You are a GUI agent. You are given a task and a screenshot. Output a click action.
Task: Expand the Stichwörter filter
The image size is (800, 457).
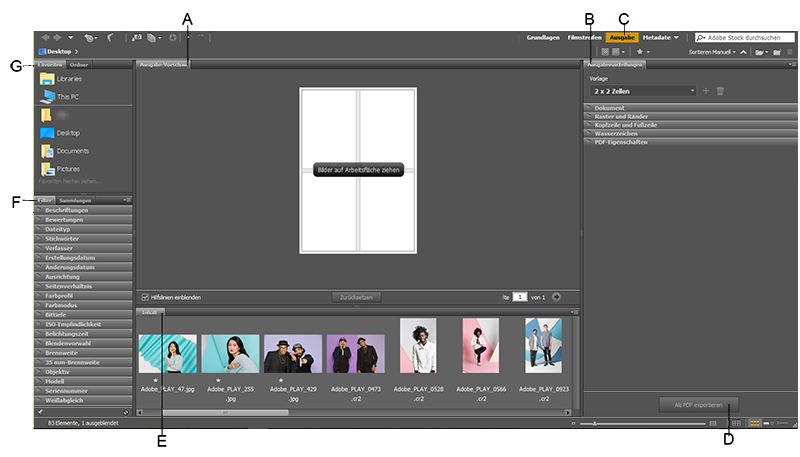click(84, 239)
